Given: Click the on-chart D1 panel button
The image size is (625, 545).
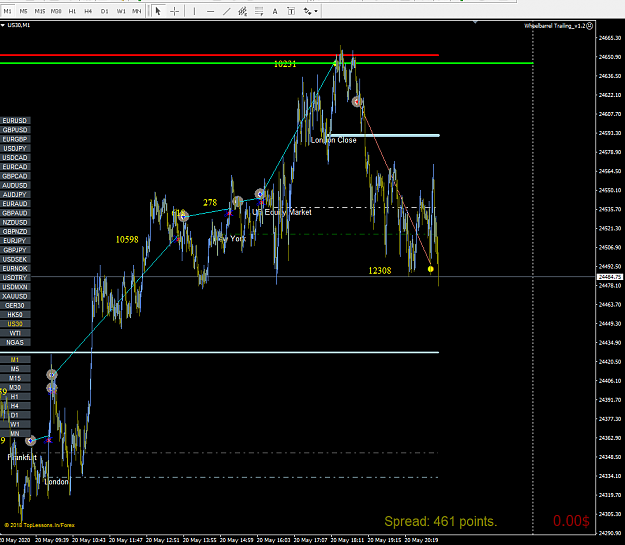Looking at the screenshot, I should pos(15,415).
